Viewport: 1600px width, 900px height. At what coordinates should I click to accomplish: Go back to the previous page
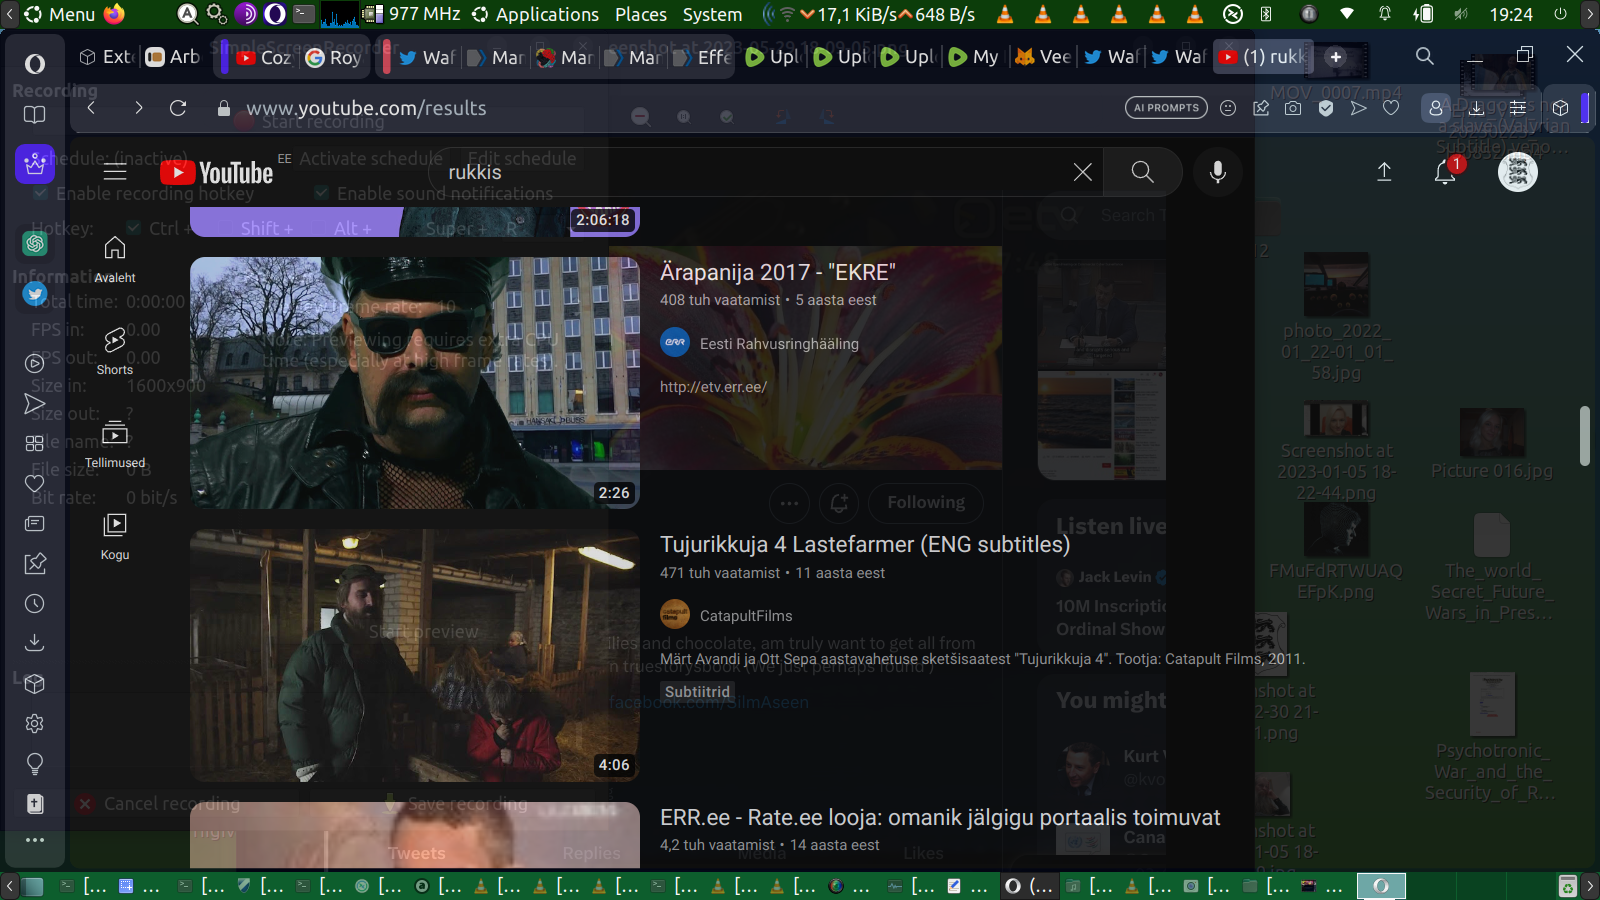tap(91, 108)
